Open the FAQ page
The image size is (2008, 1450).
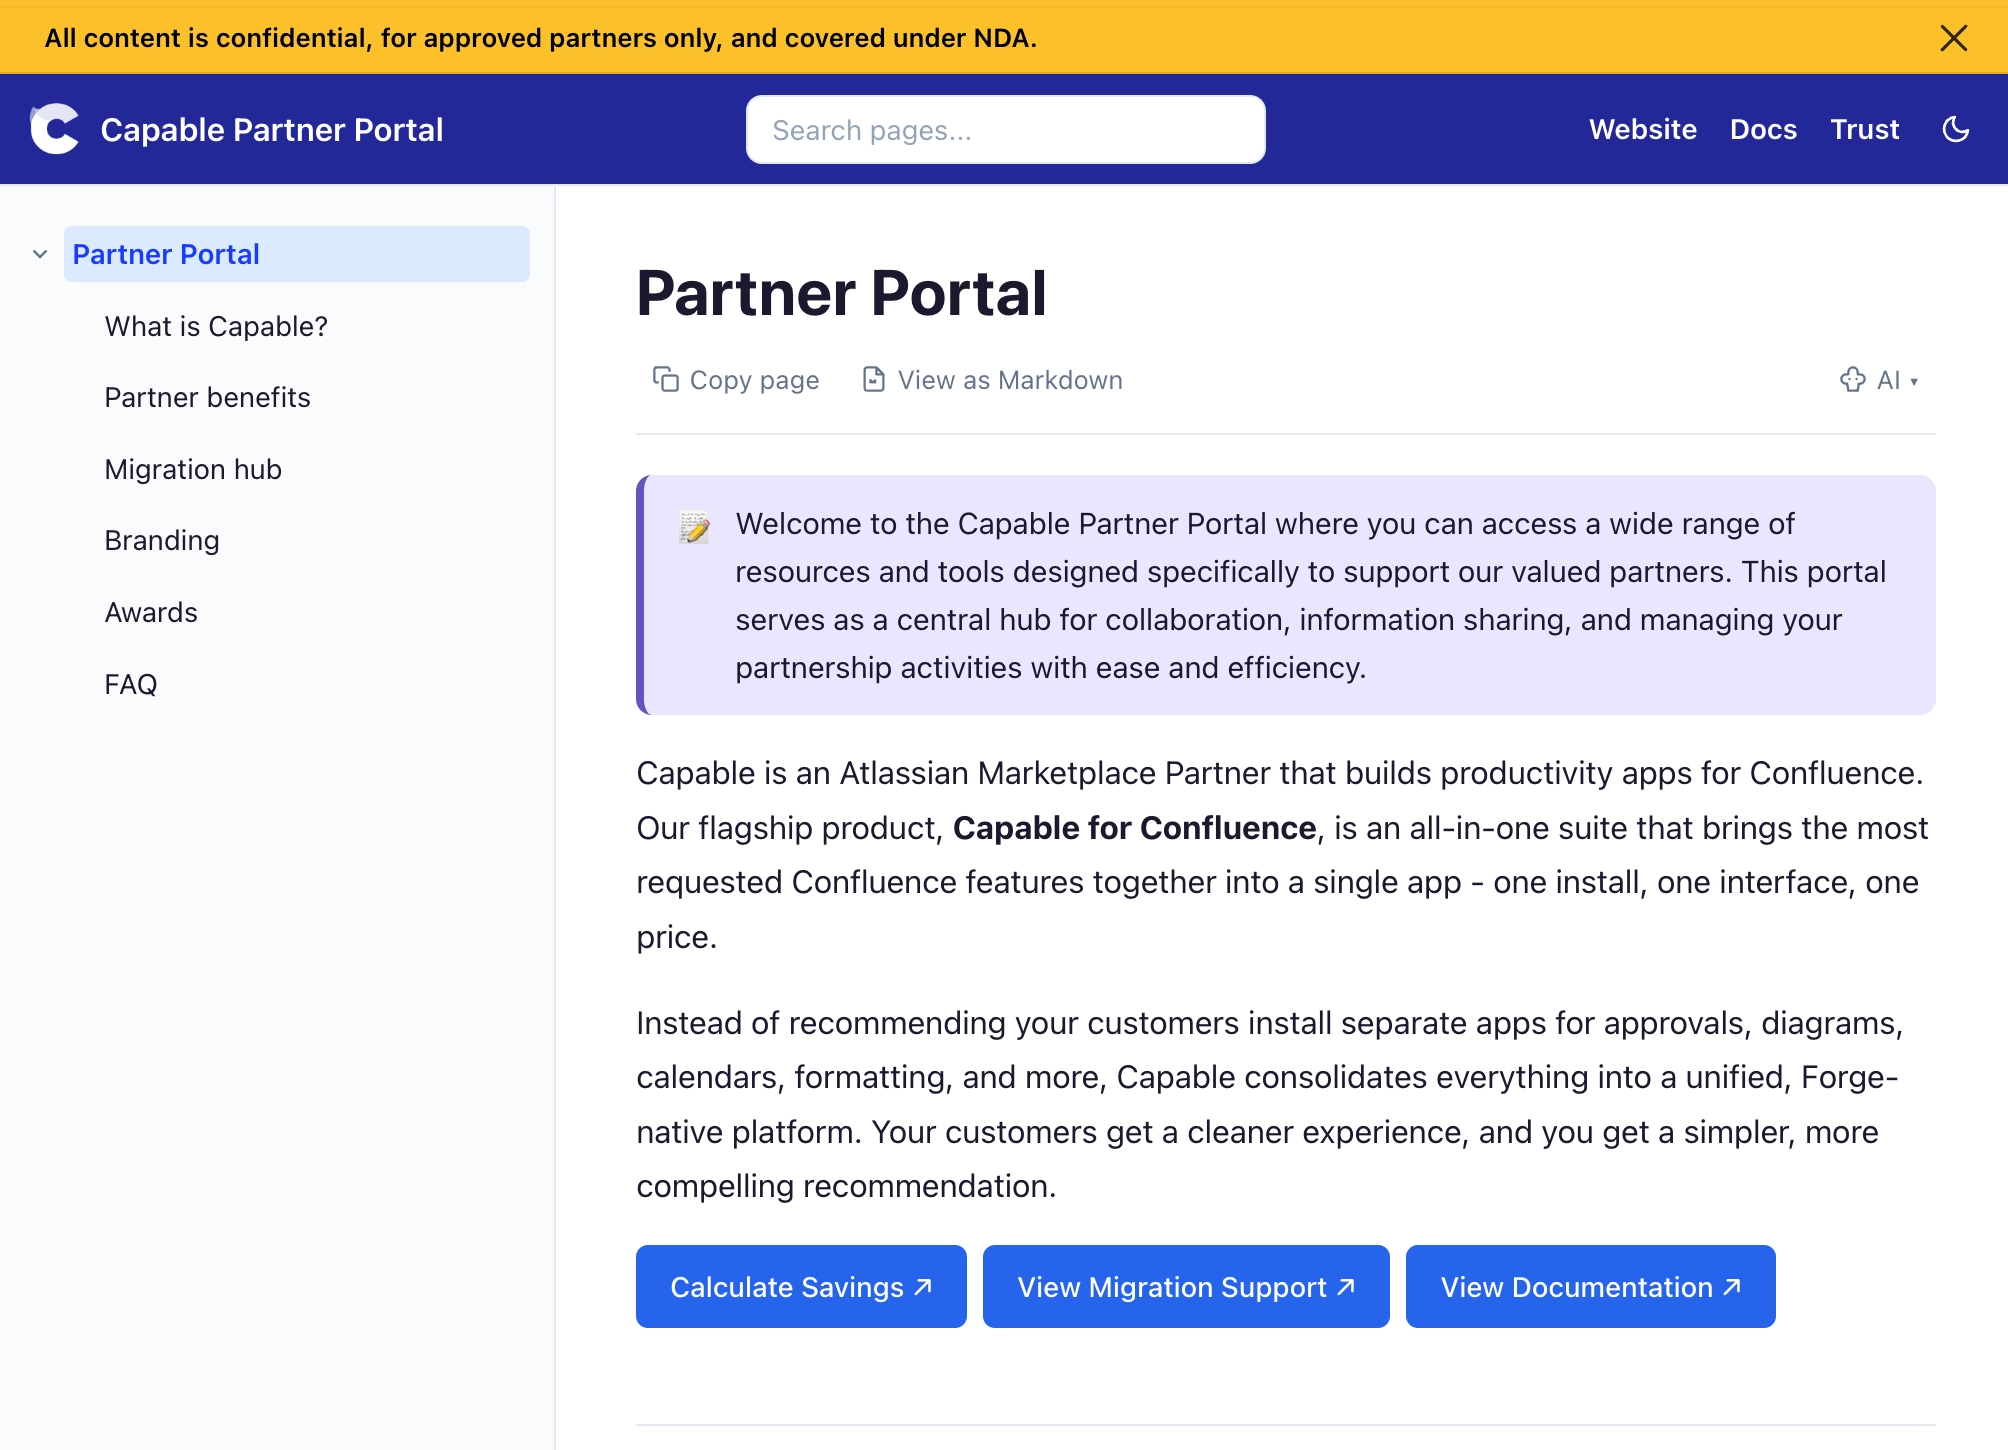point(131,684)
